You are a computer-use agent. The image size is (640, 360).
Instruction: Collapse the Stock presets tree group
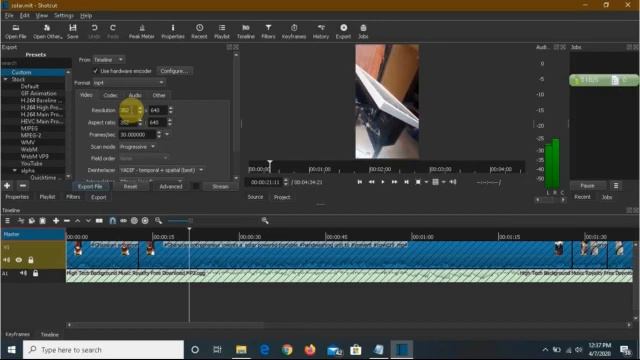[5, 79]
